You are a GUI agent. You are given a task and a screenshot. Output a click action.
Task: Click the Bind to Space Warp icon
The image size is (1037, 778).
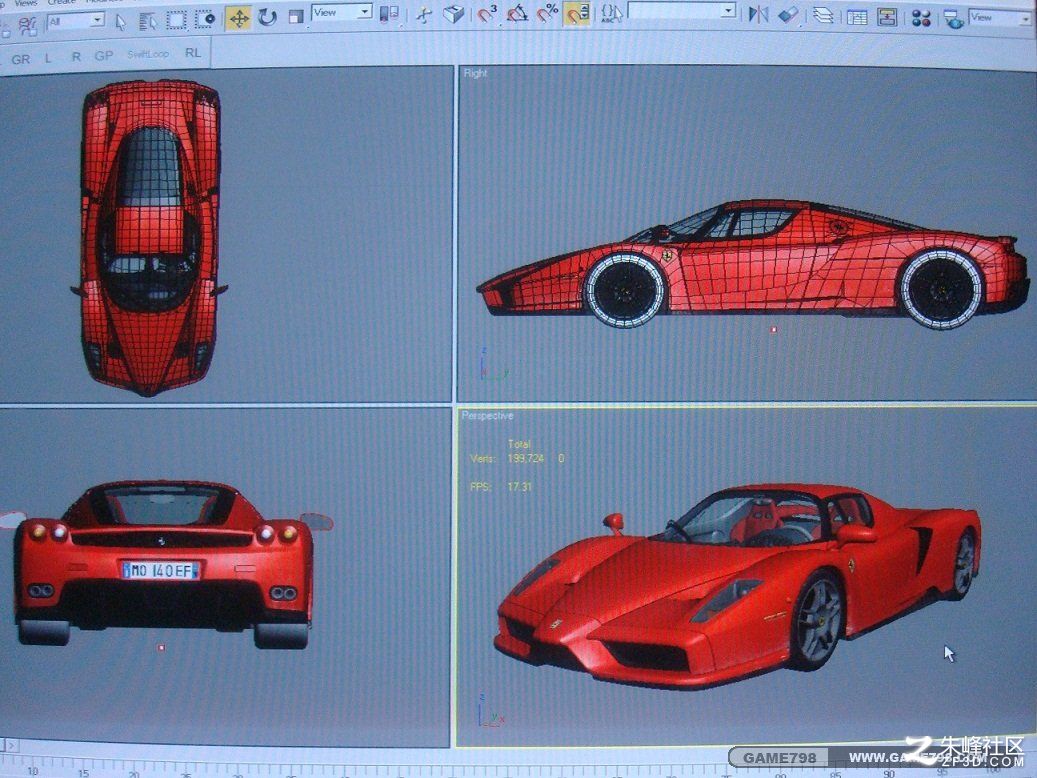27,26
